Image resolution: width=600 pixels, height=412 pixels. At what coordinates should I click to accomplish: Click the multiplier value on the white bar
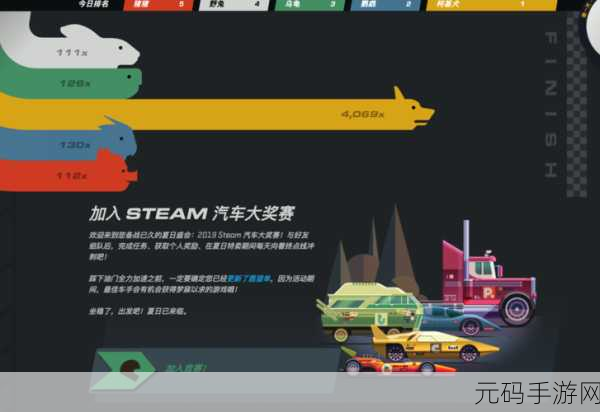tap(72, 52)
